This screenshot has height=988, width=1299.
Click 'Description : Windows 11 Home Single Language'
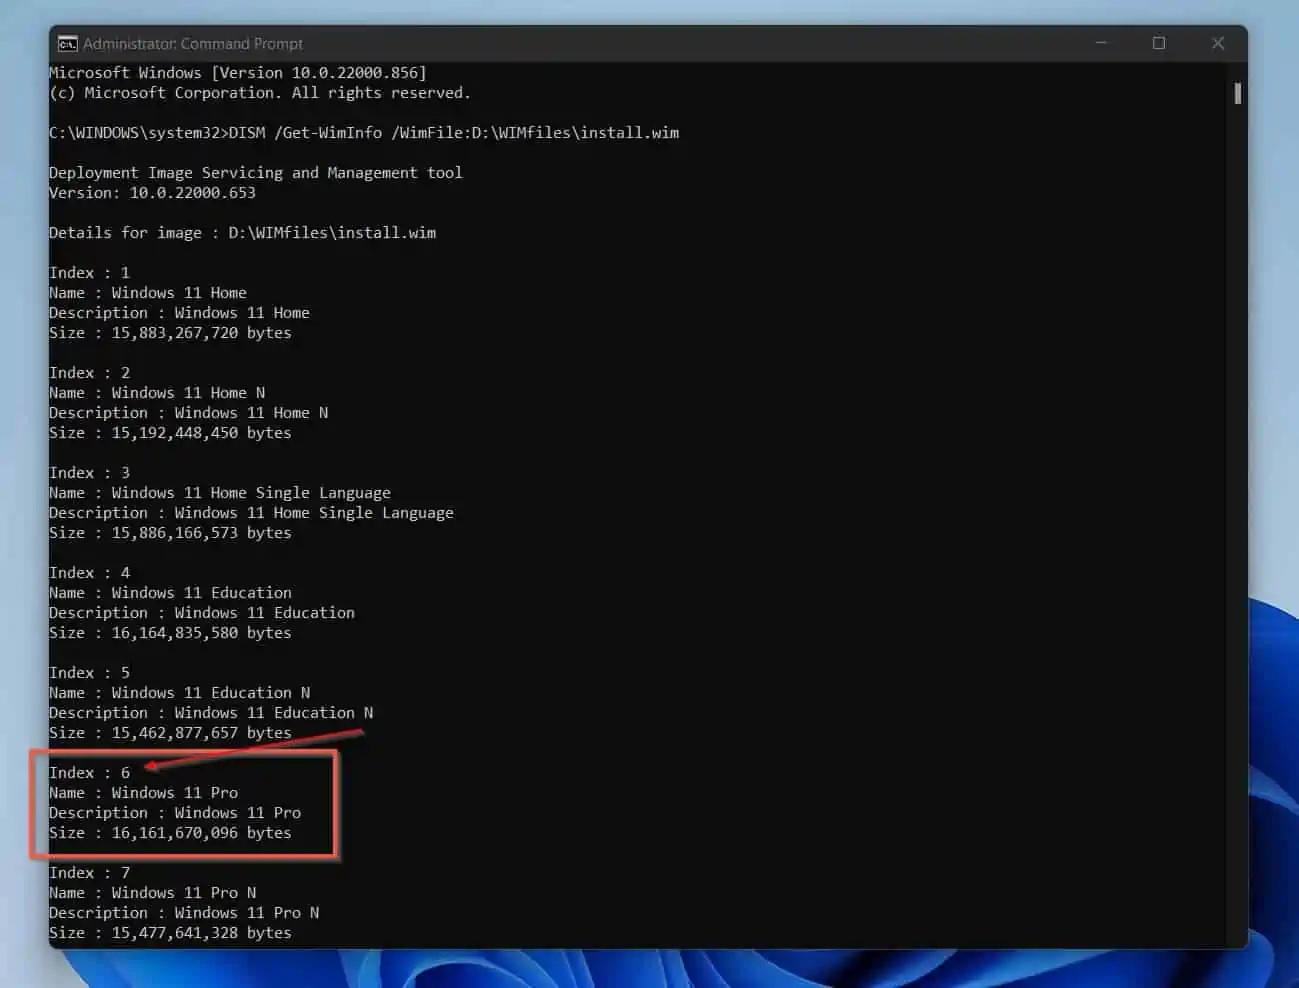pos(251,513)
